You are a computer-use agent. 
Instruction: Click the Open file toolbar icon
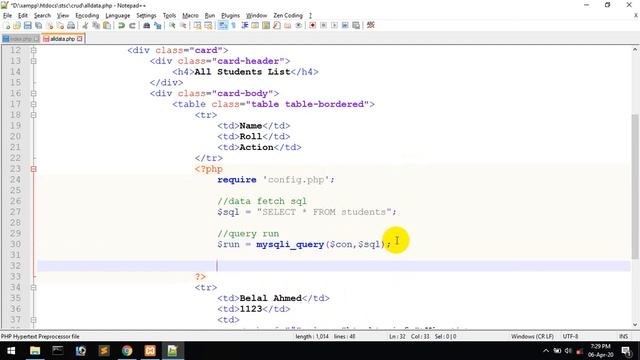17,25
